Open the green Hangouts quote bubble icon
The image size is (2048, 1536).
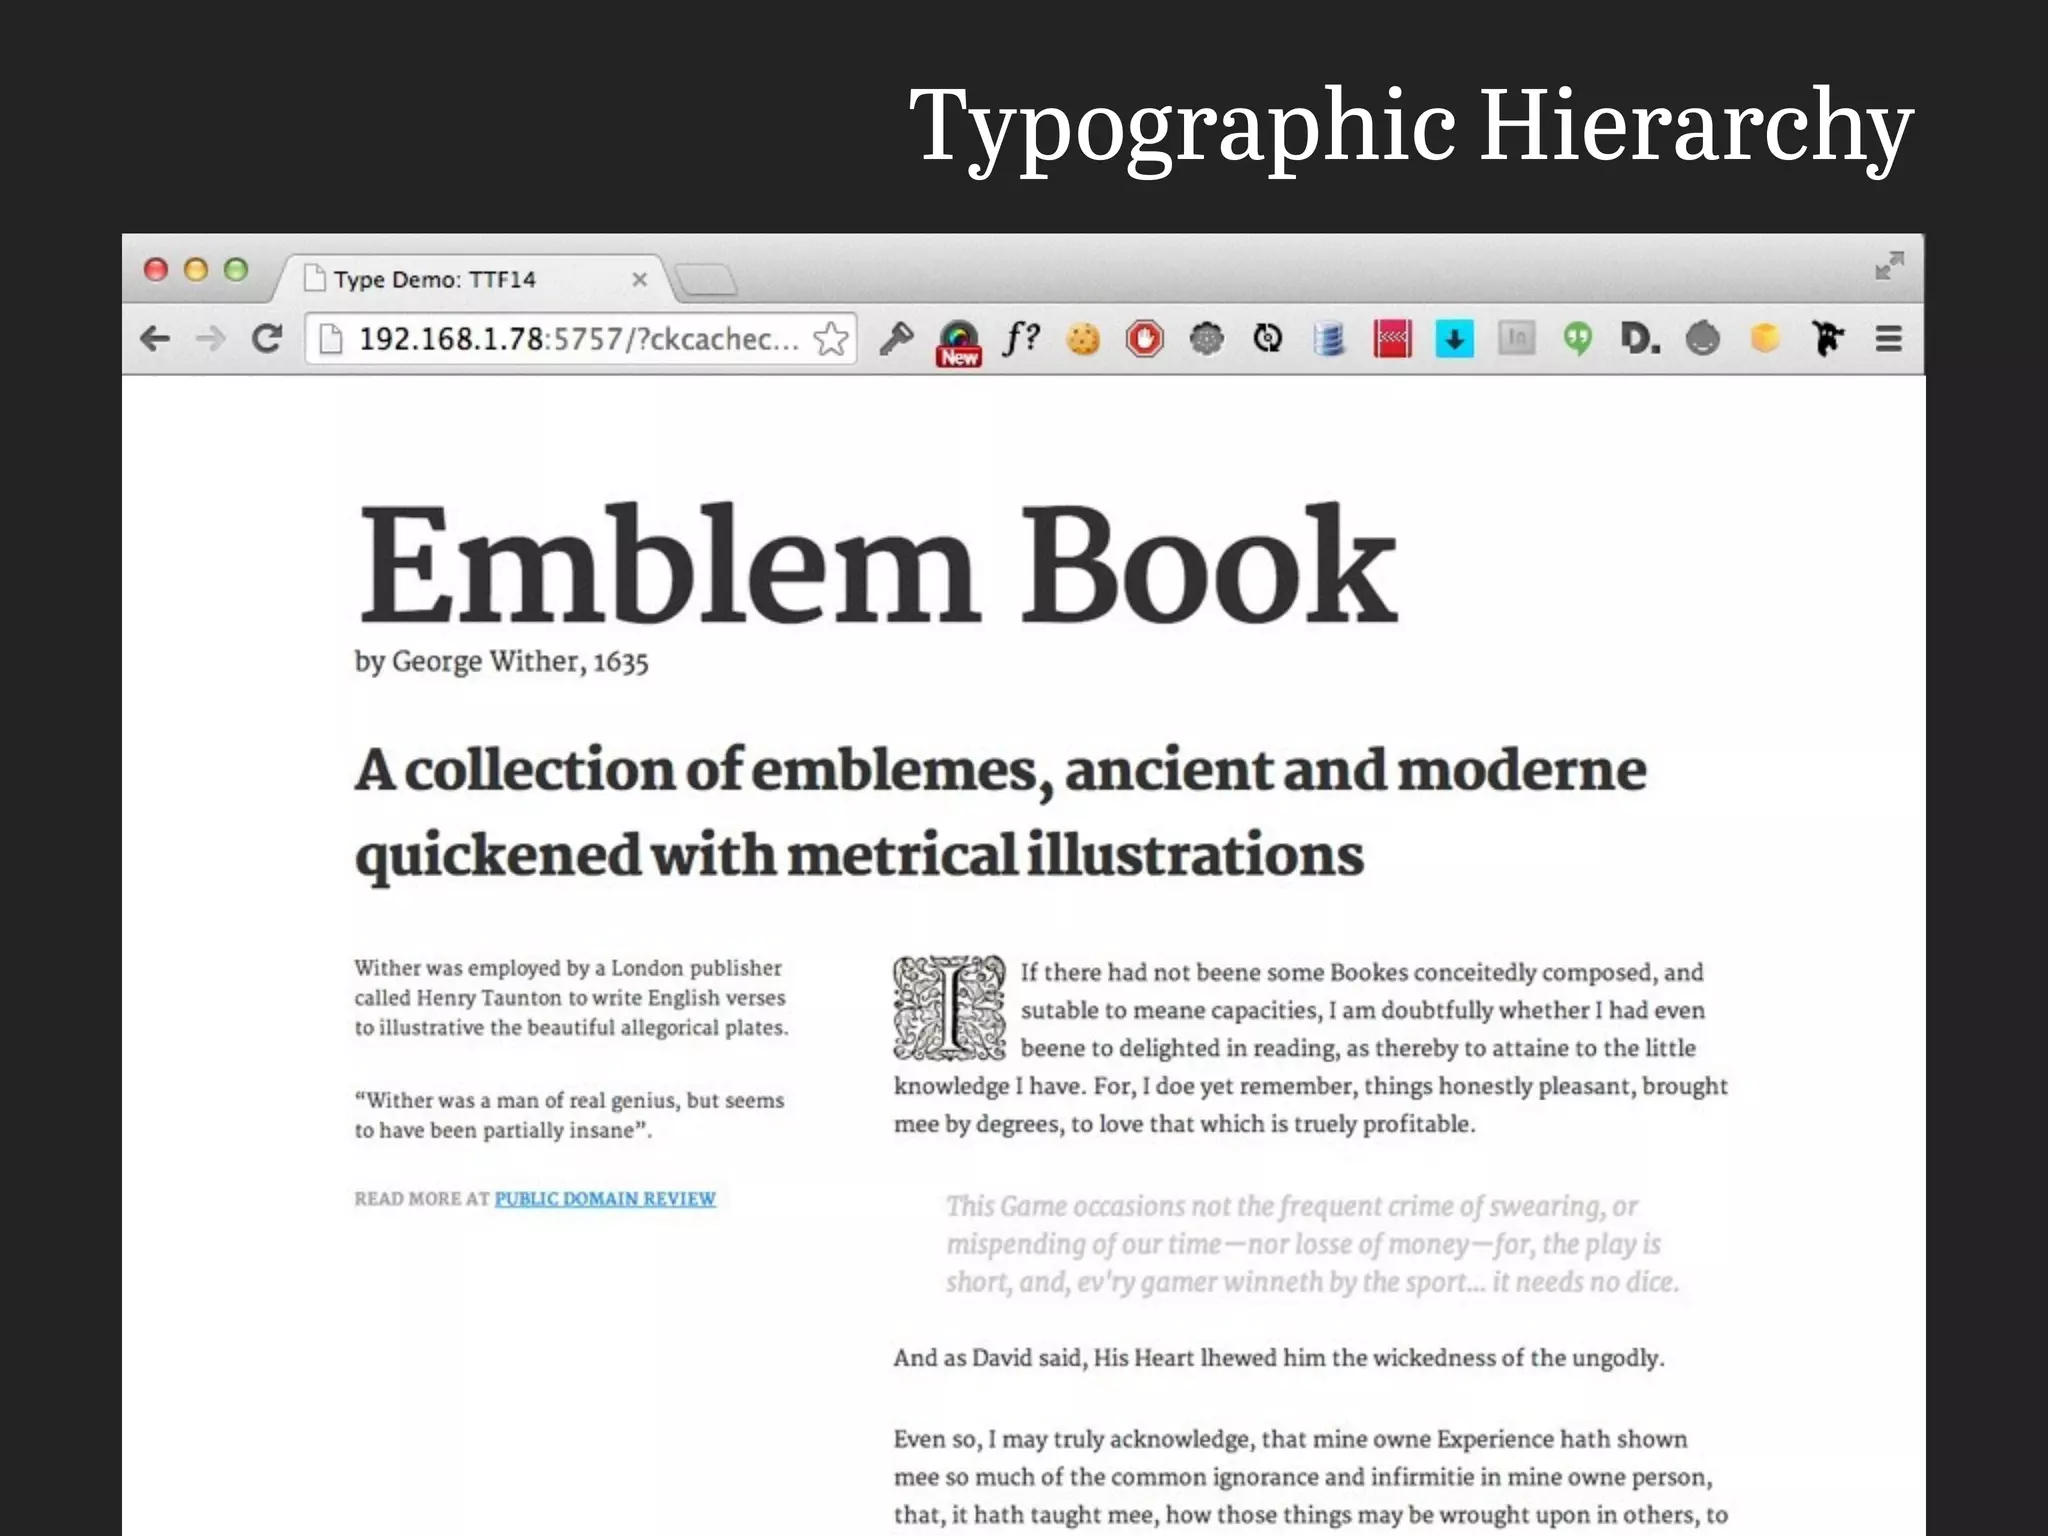1578,340
